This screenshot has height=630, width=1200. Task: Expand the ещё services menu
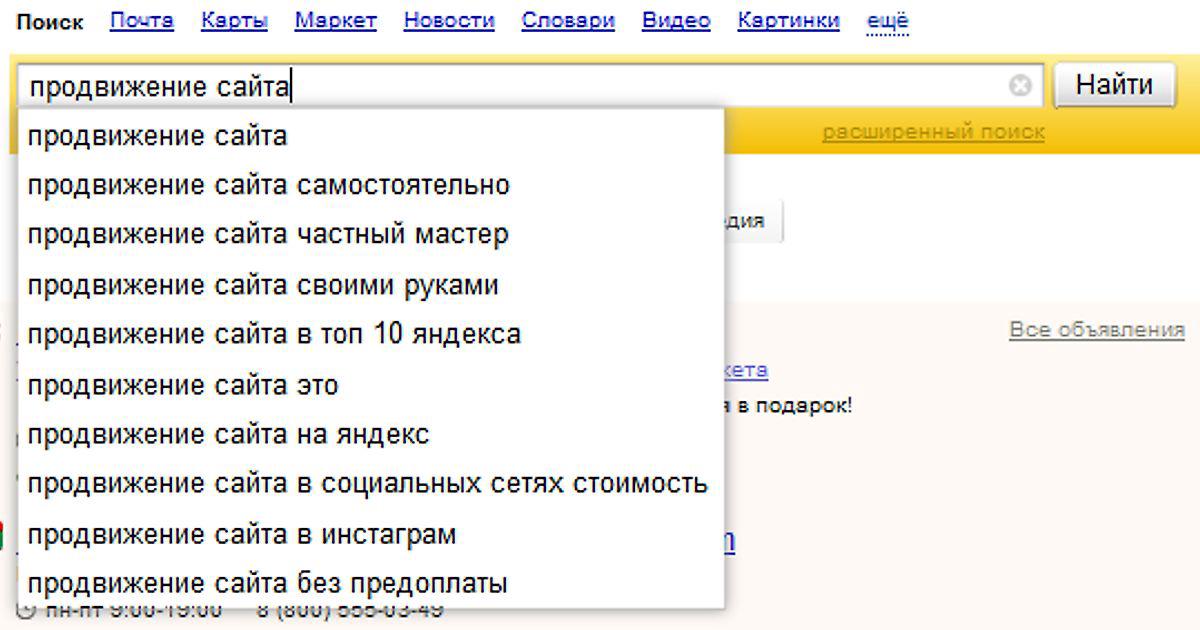coord(888,21)
